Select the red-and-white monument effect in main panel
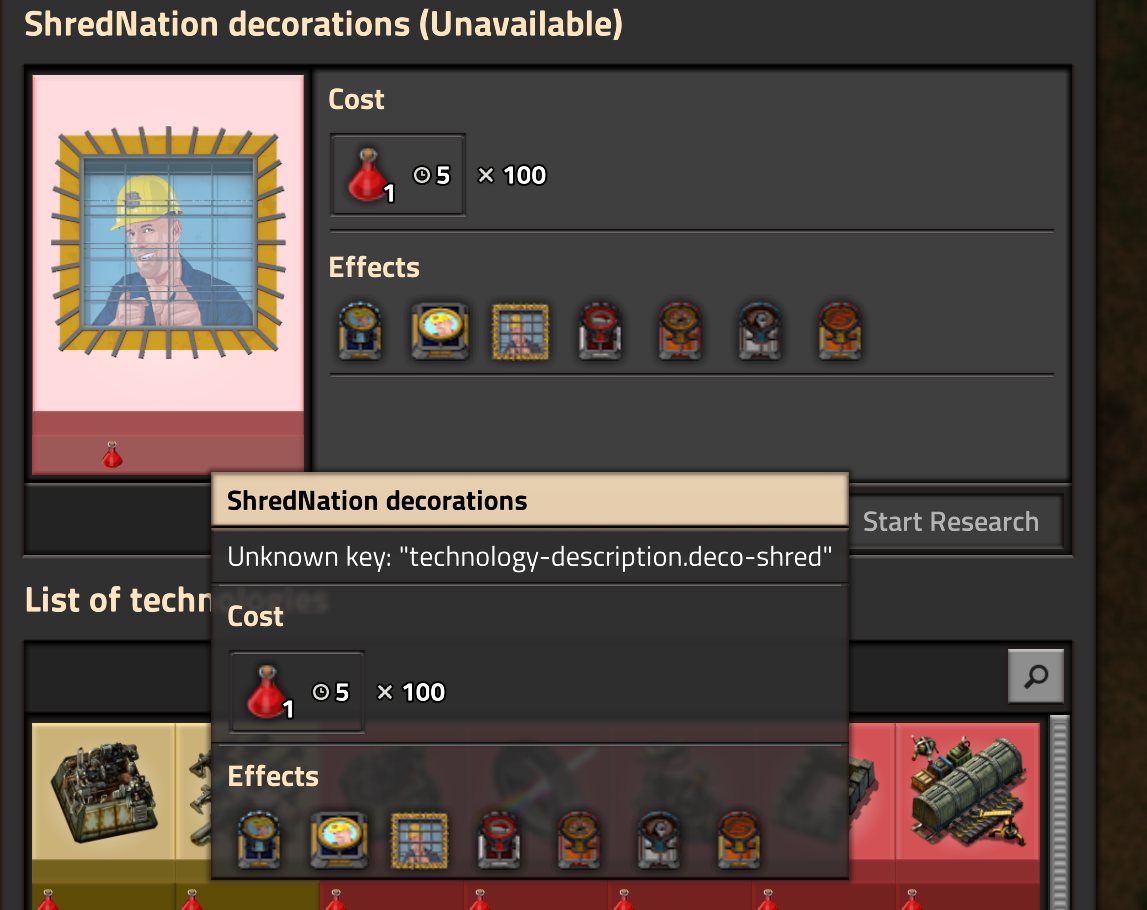The image size is (1147, 910). click(600, 331)
